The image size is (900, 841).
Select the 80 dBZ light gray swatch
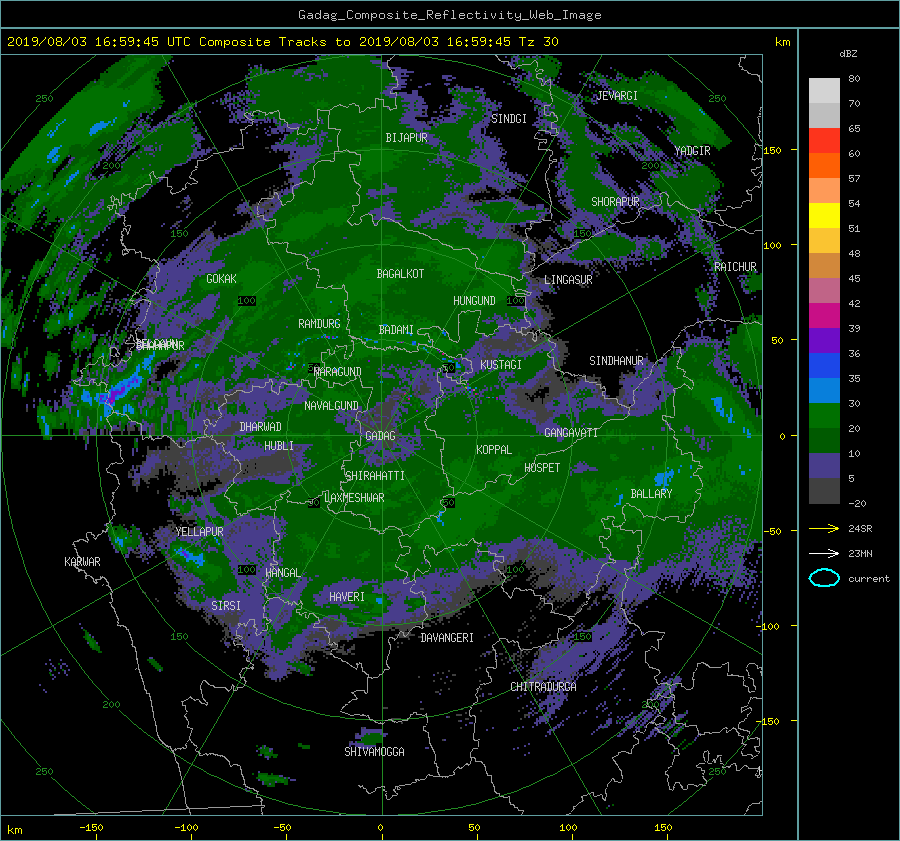tap(824, 90)
